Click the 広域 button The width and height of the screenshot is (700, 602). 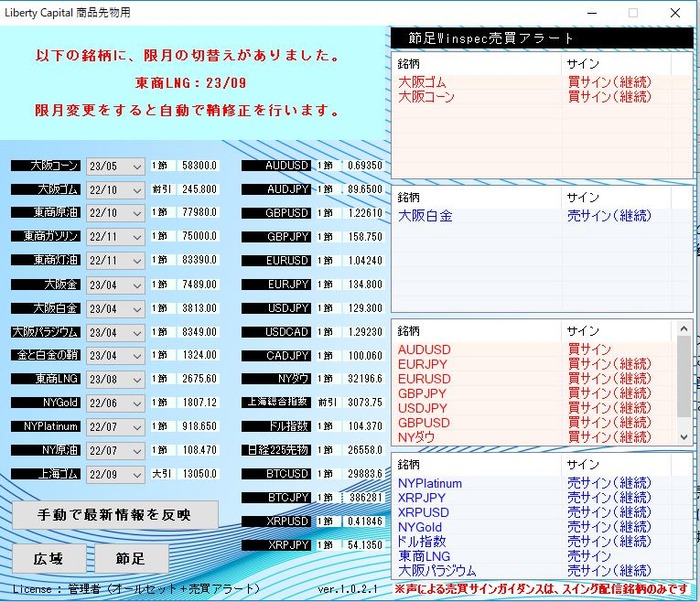[x=49, y=558]
